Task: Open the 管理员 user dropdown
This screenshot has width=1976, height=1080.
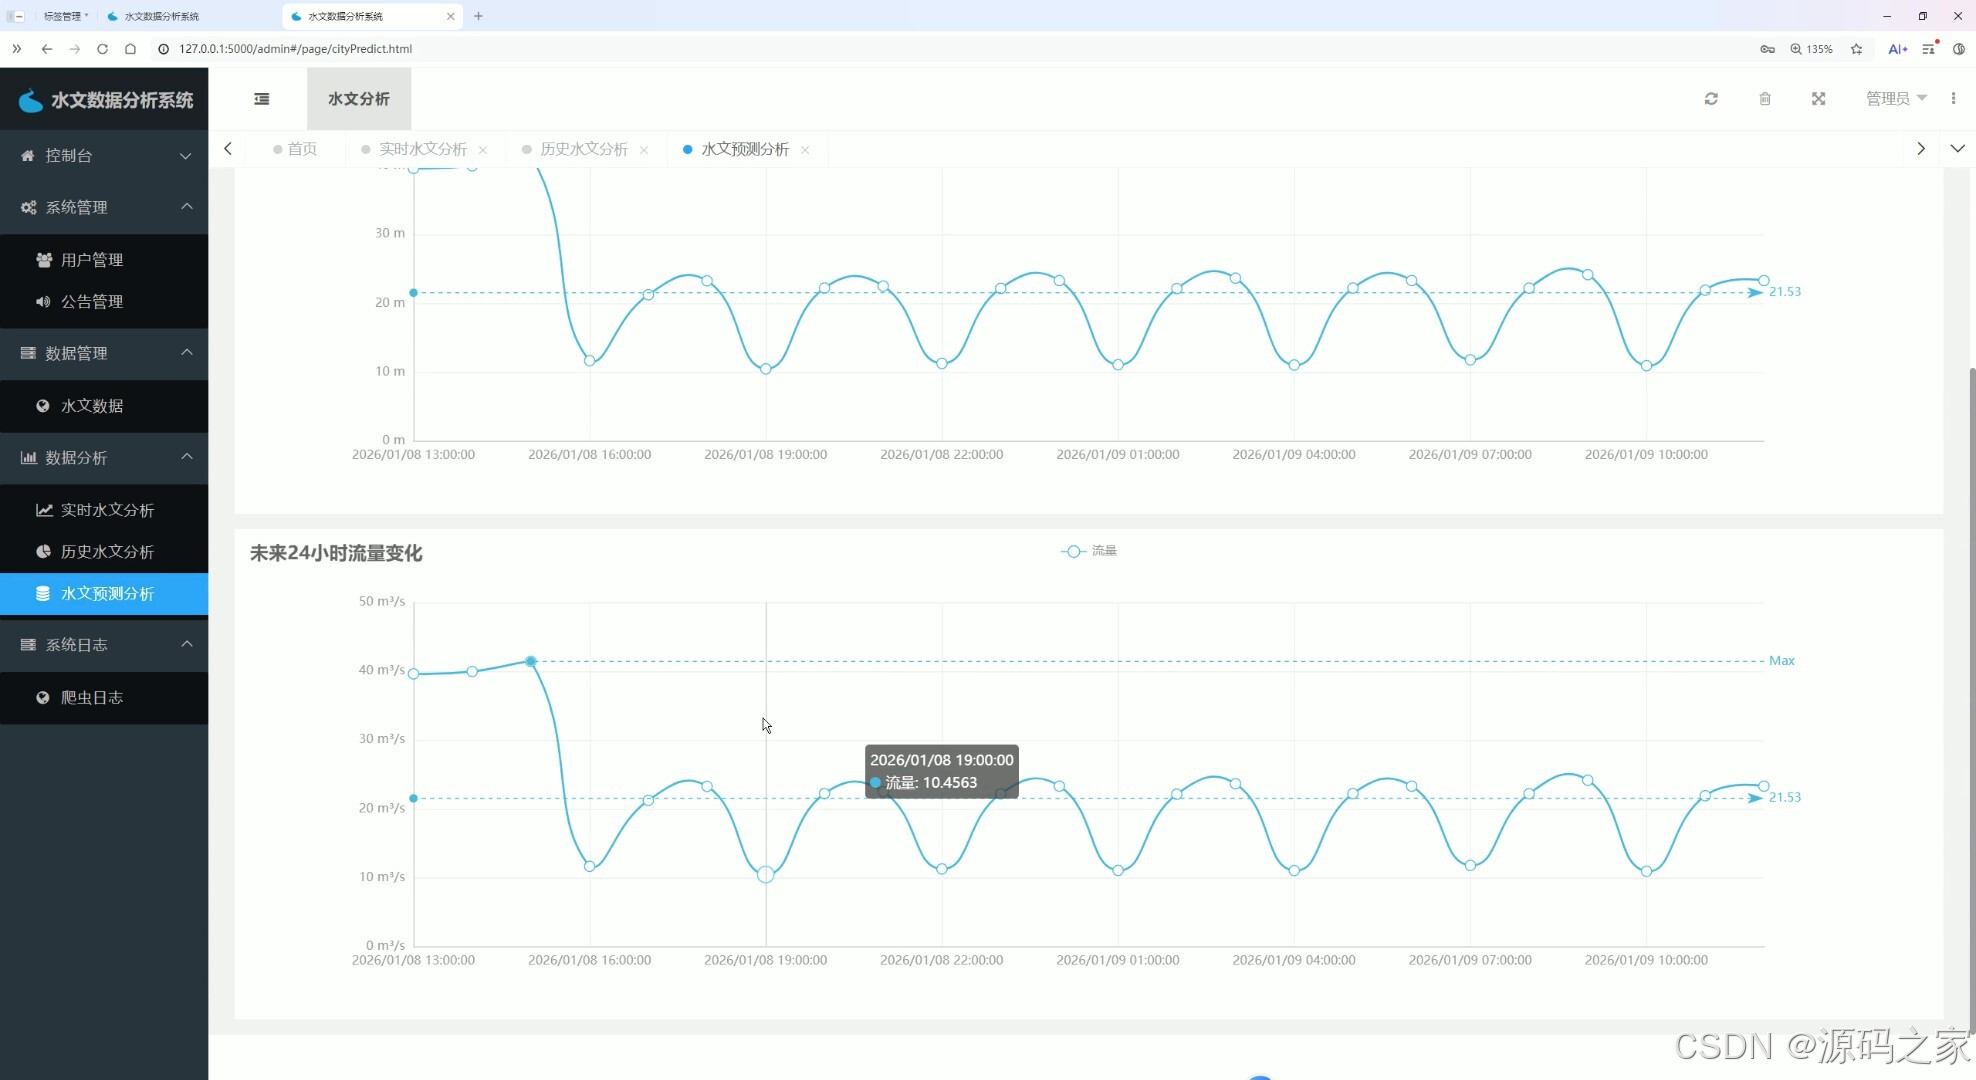Action: pyautogui.click(x=1895, y=98)
